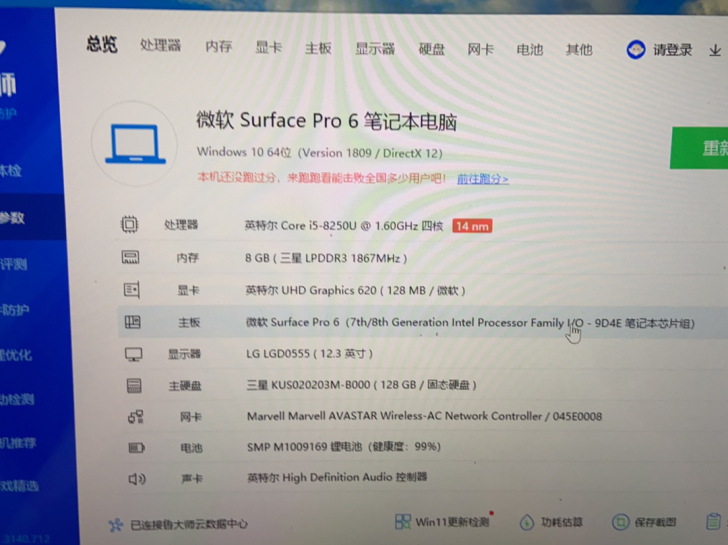Open the 精选 item in the sidebar

(20, 486)
